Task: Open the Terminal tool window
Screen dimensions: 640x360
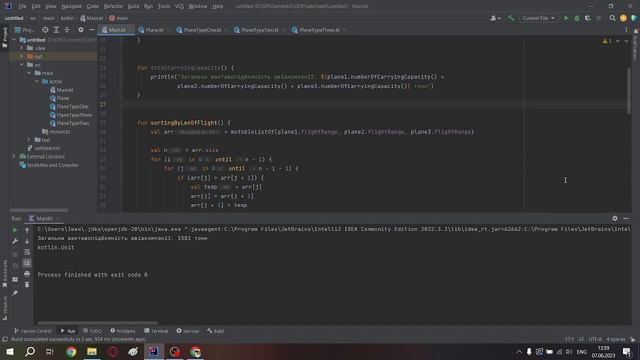Action: [x=156, y=331]
